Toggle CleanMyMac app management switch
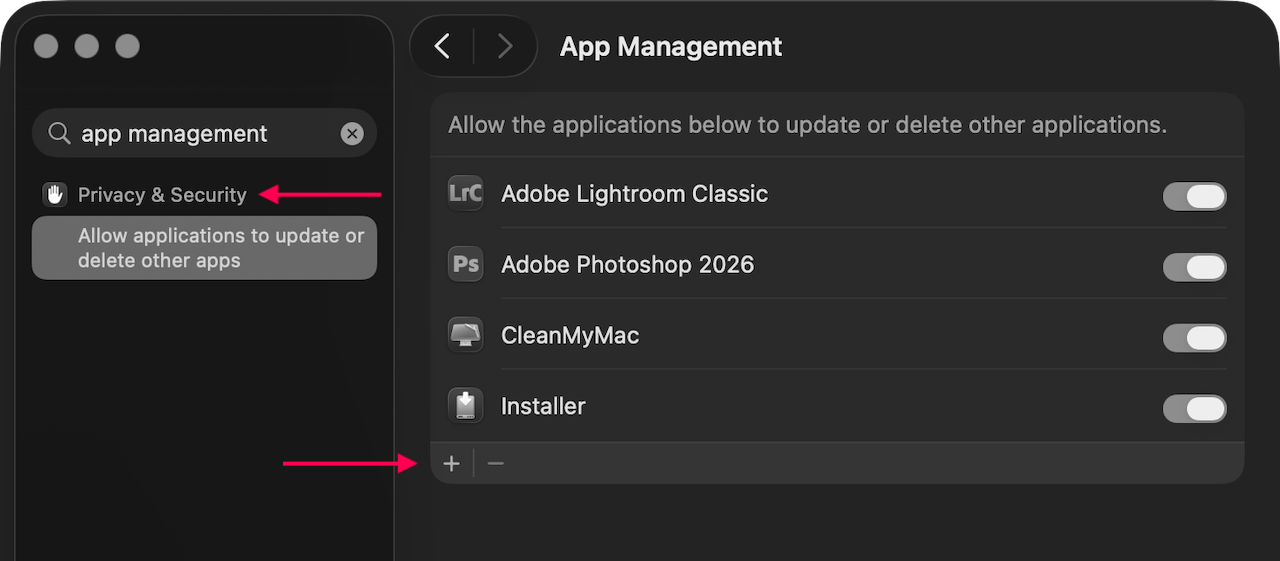Image resolution: width=1280 pixels, height=561 pixels. tap(1194, 338)
